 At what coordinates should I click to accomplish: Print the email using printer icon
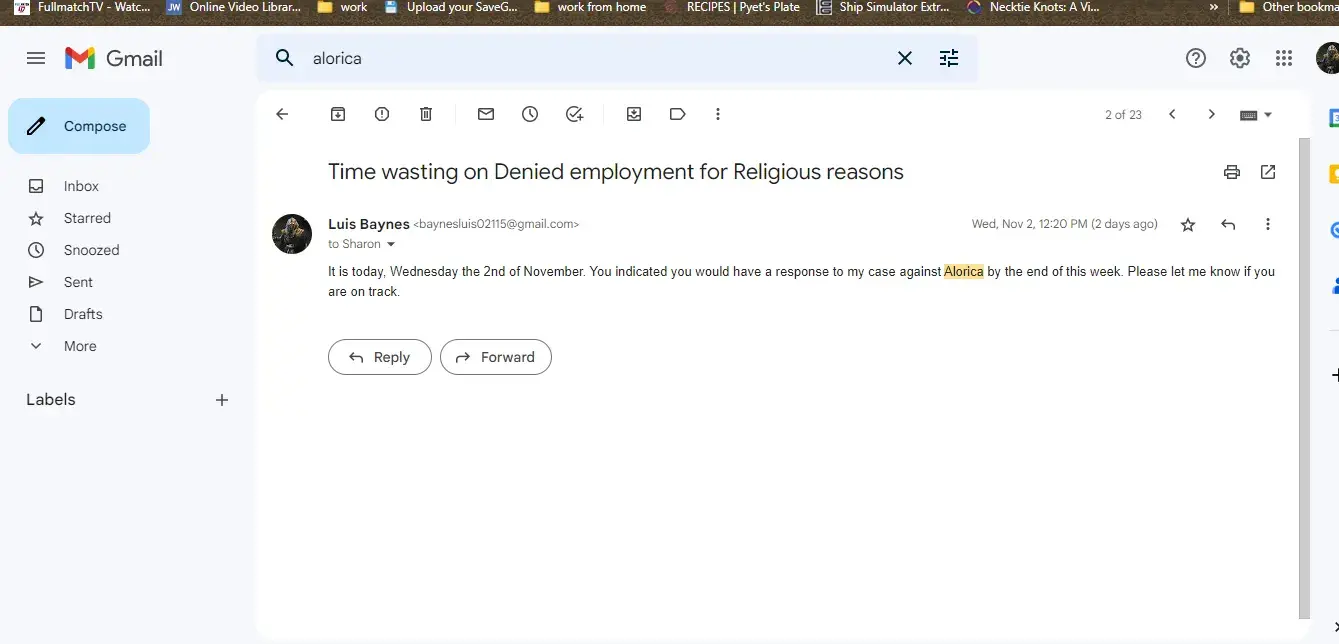(x=1232, y=172)
